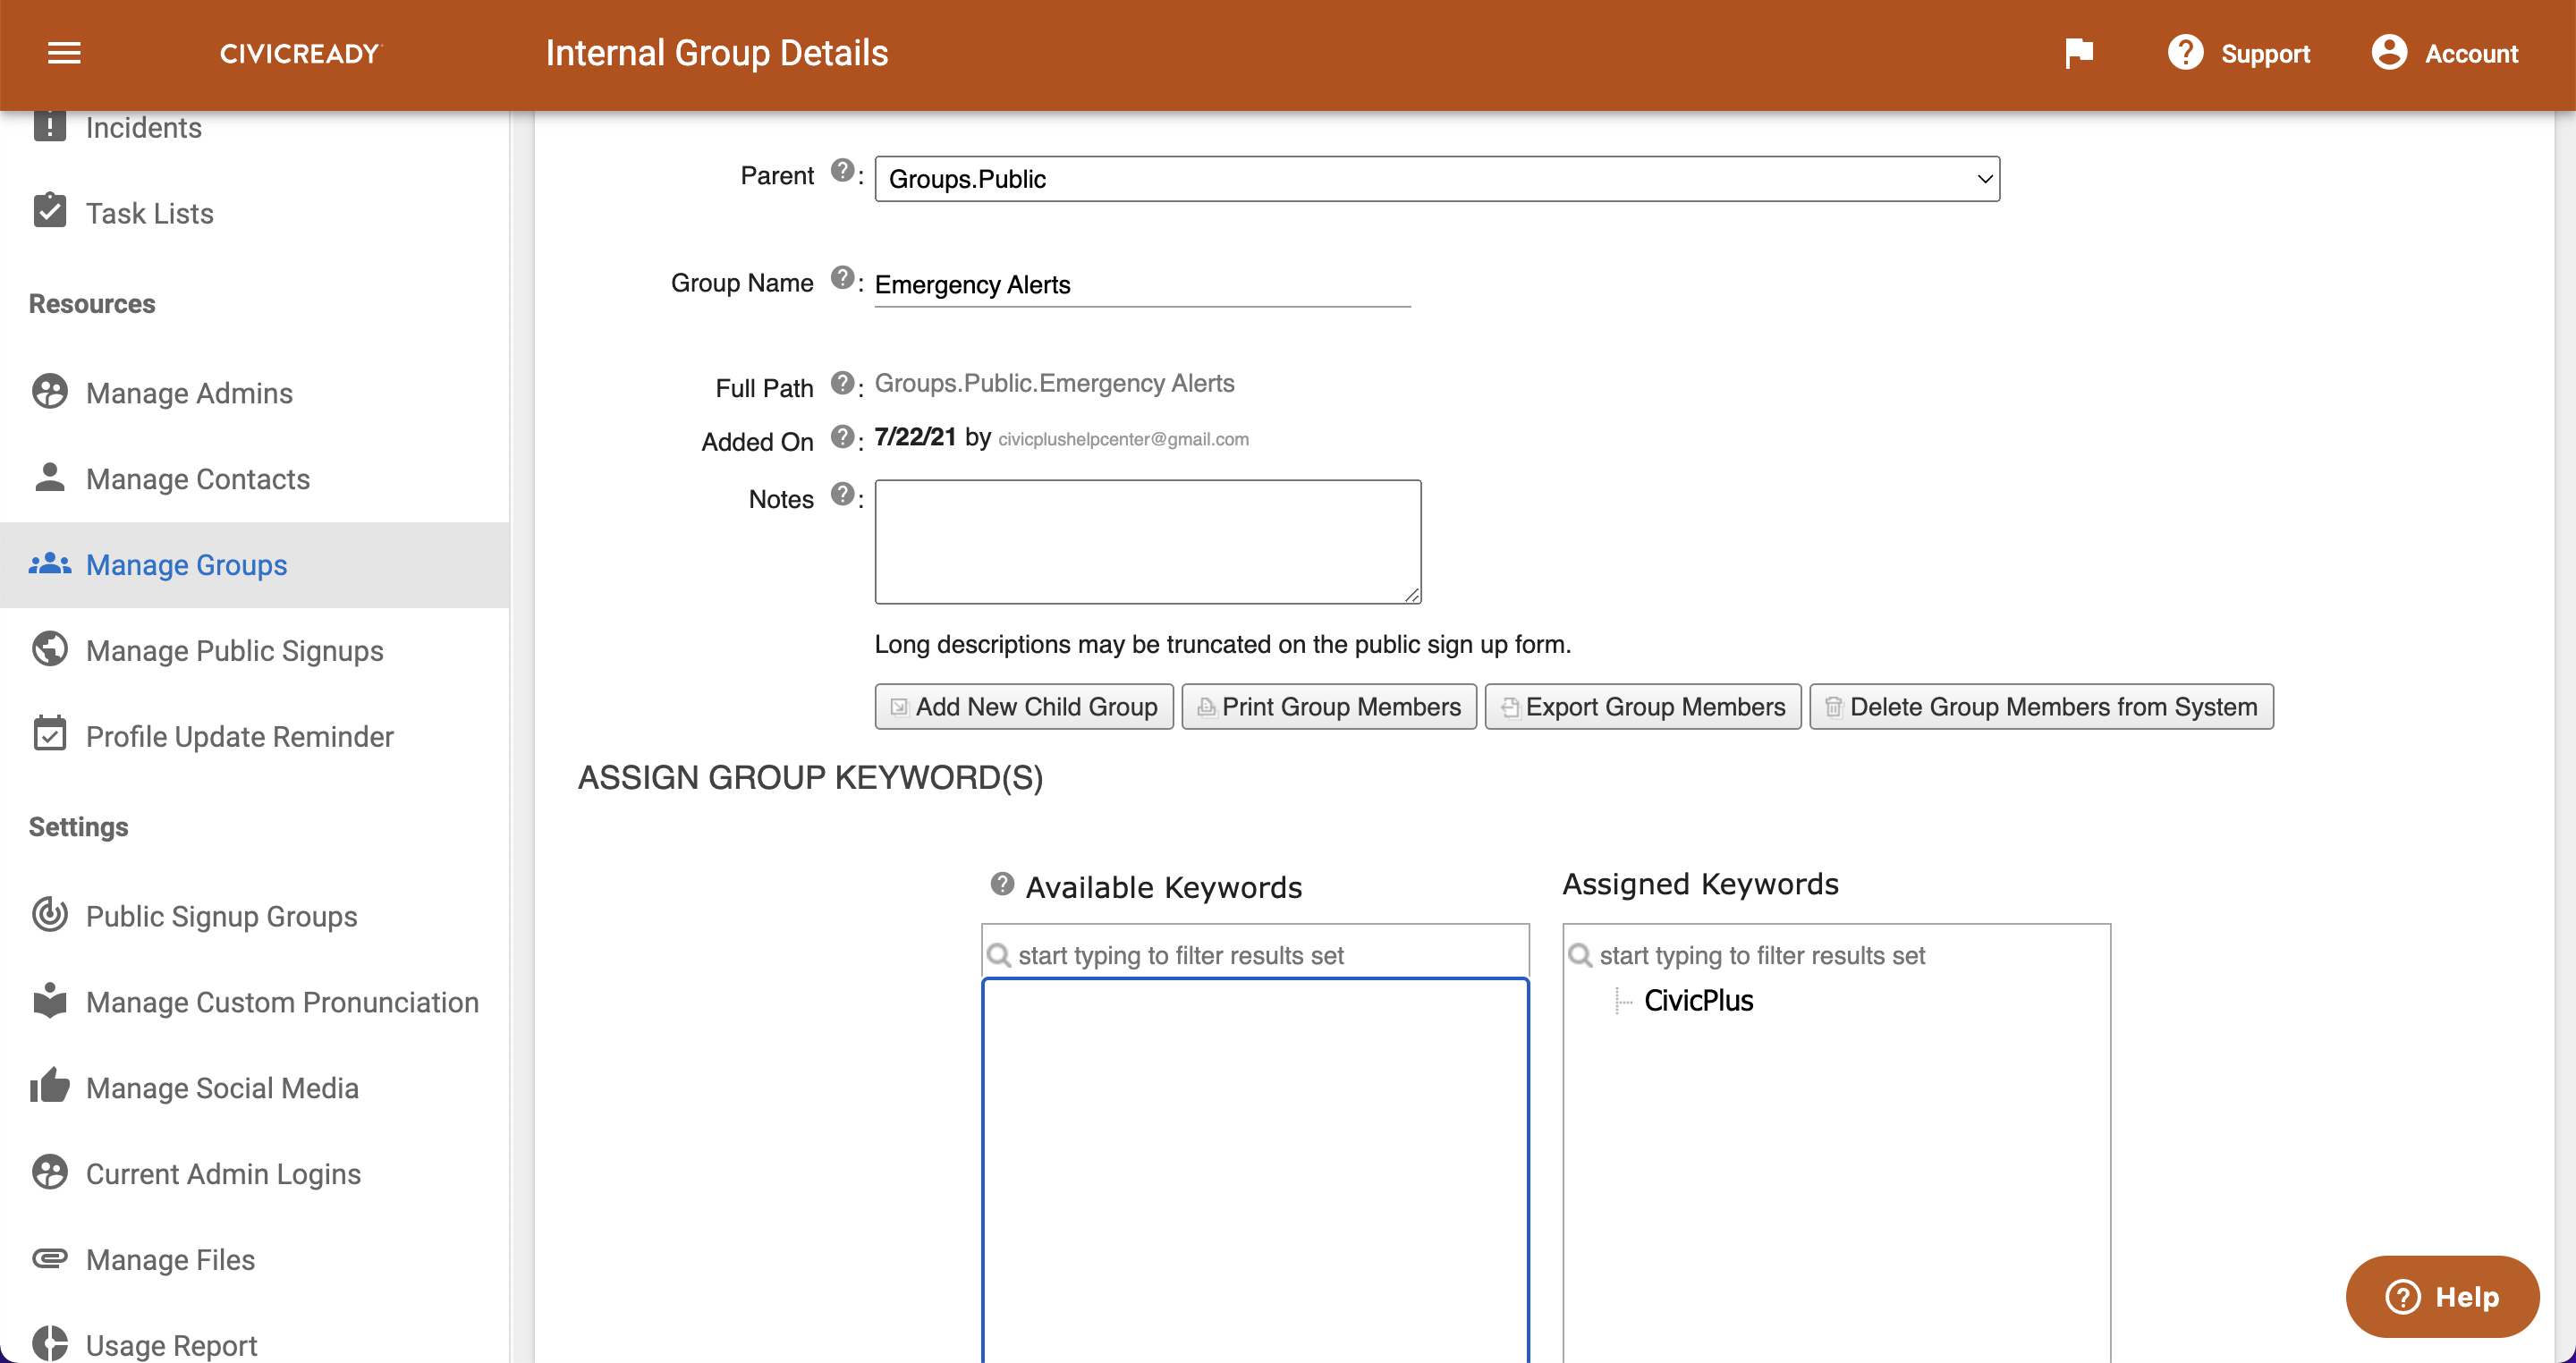Click the Support question mark icon
Image resolution: width=2576 pixels, height=1363 pixels.
[x=2185, y=53]
